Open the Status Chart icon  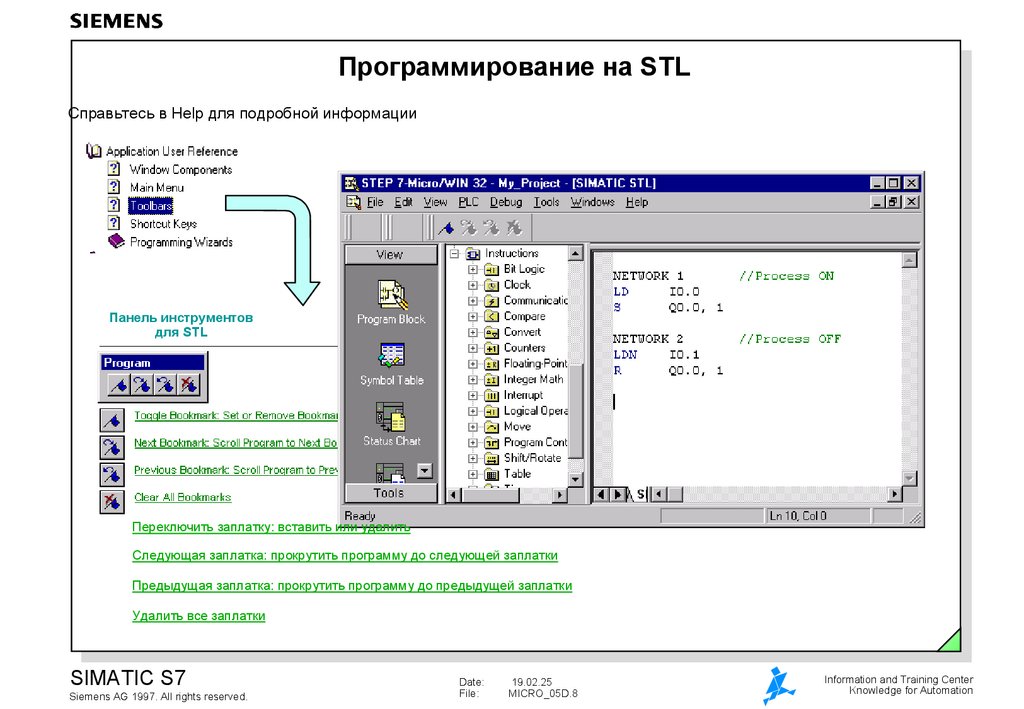pyautogui.click(x=391, y=417)
